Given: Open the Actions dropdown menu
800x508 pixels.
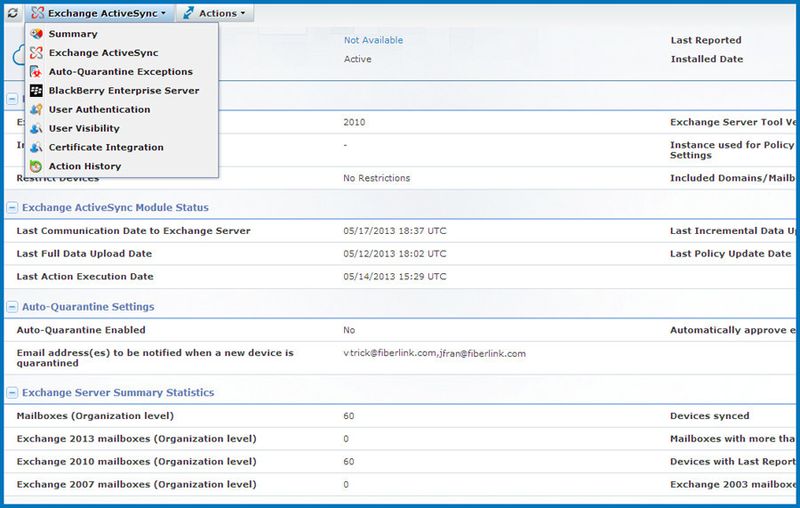Looking at the screenshot, I should [215, 13].
